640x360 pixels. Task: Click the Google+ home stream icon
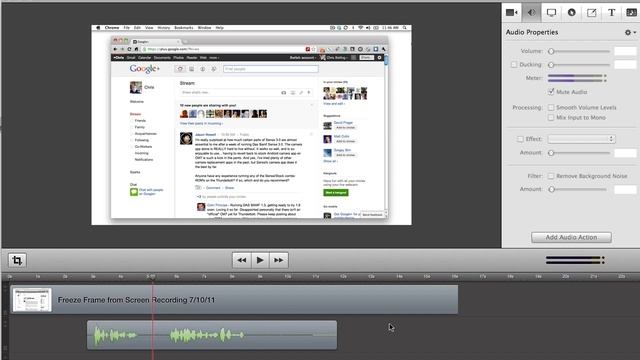pos(180,69)
